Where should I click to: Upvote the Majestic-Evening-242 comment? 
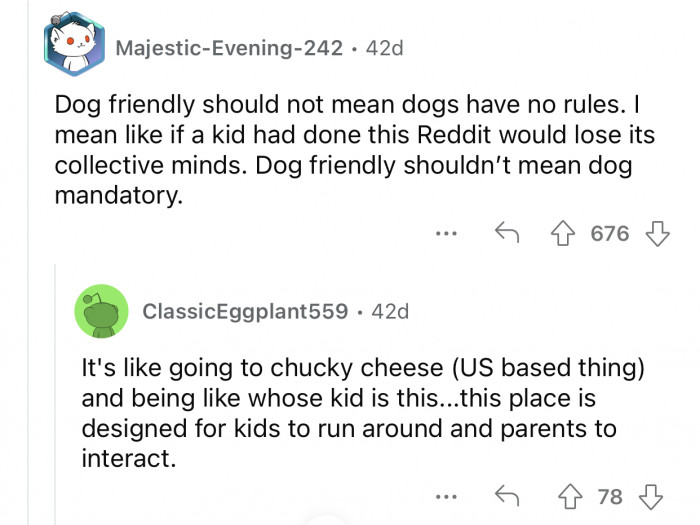click(566, 234)
